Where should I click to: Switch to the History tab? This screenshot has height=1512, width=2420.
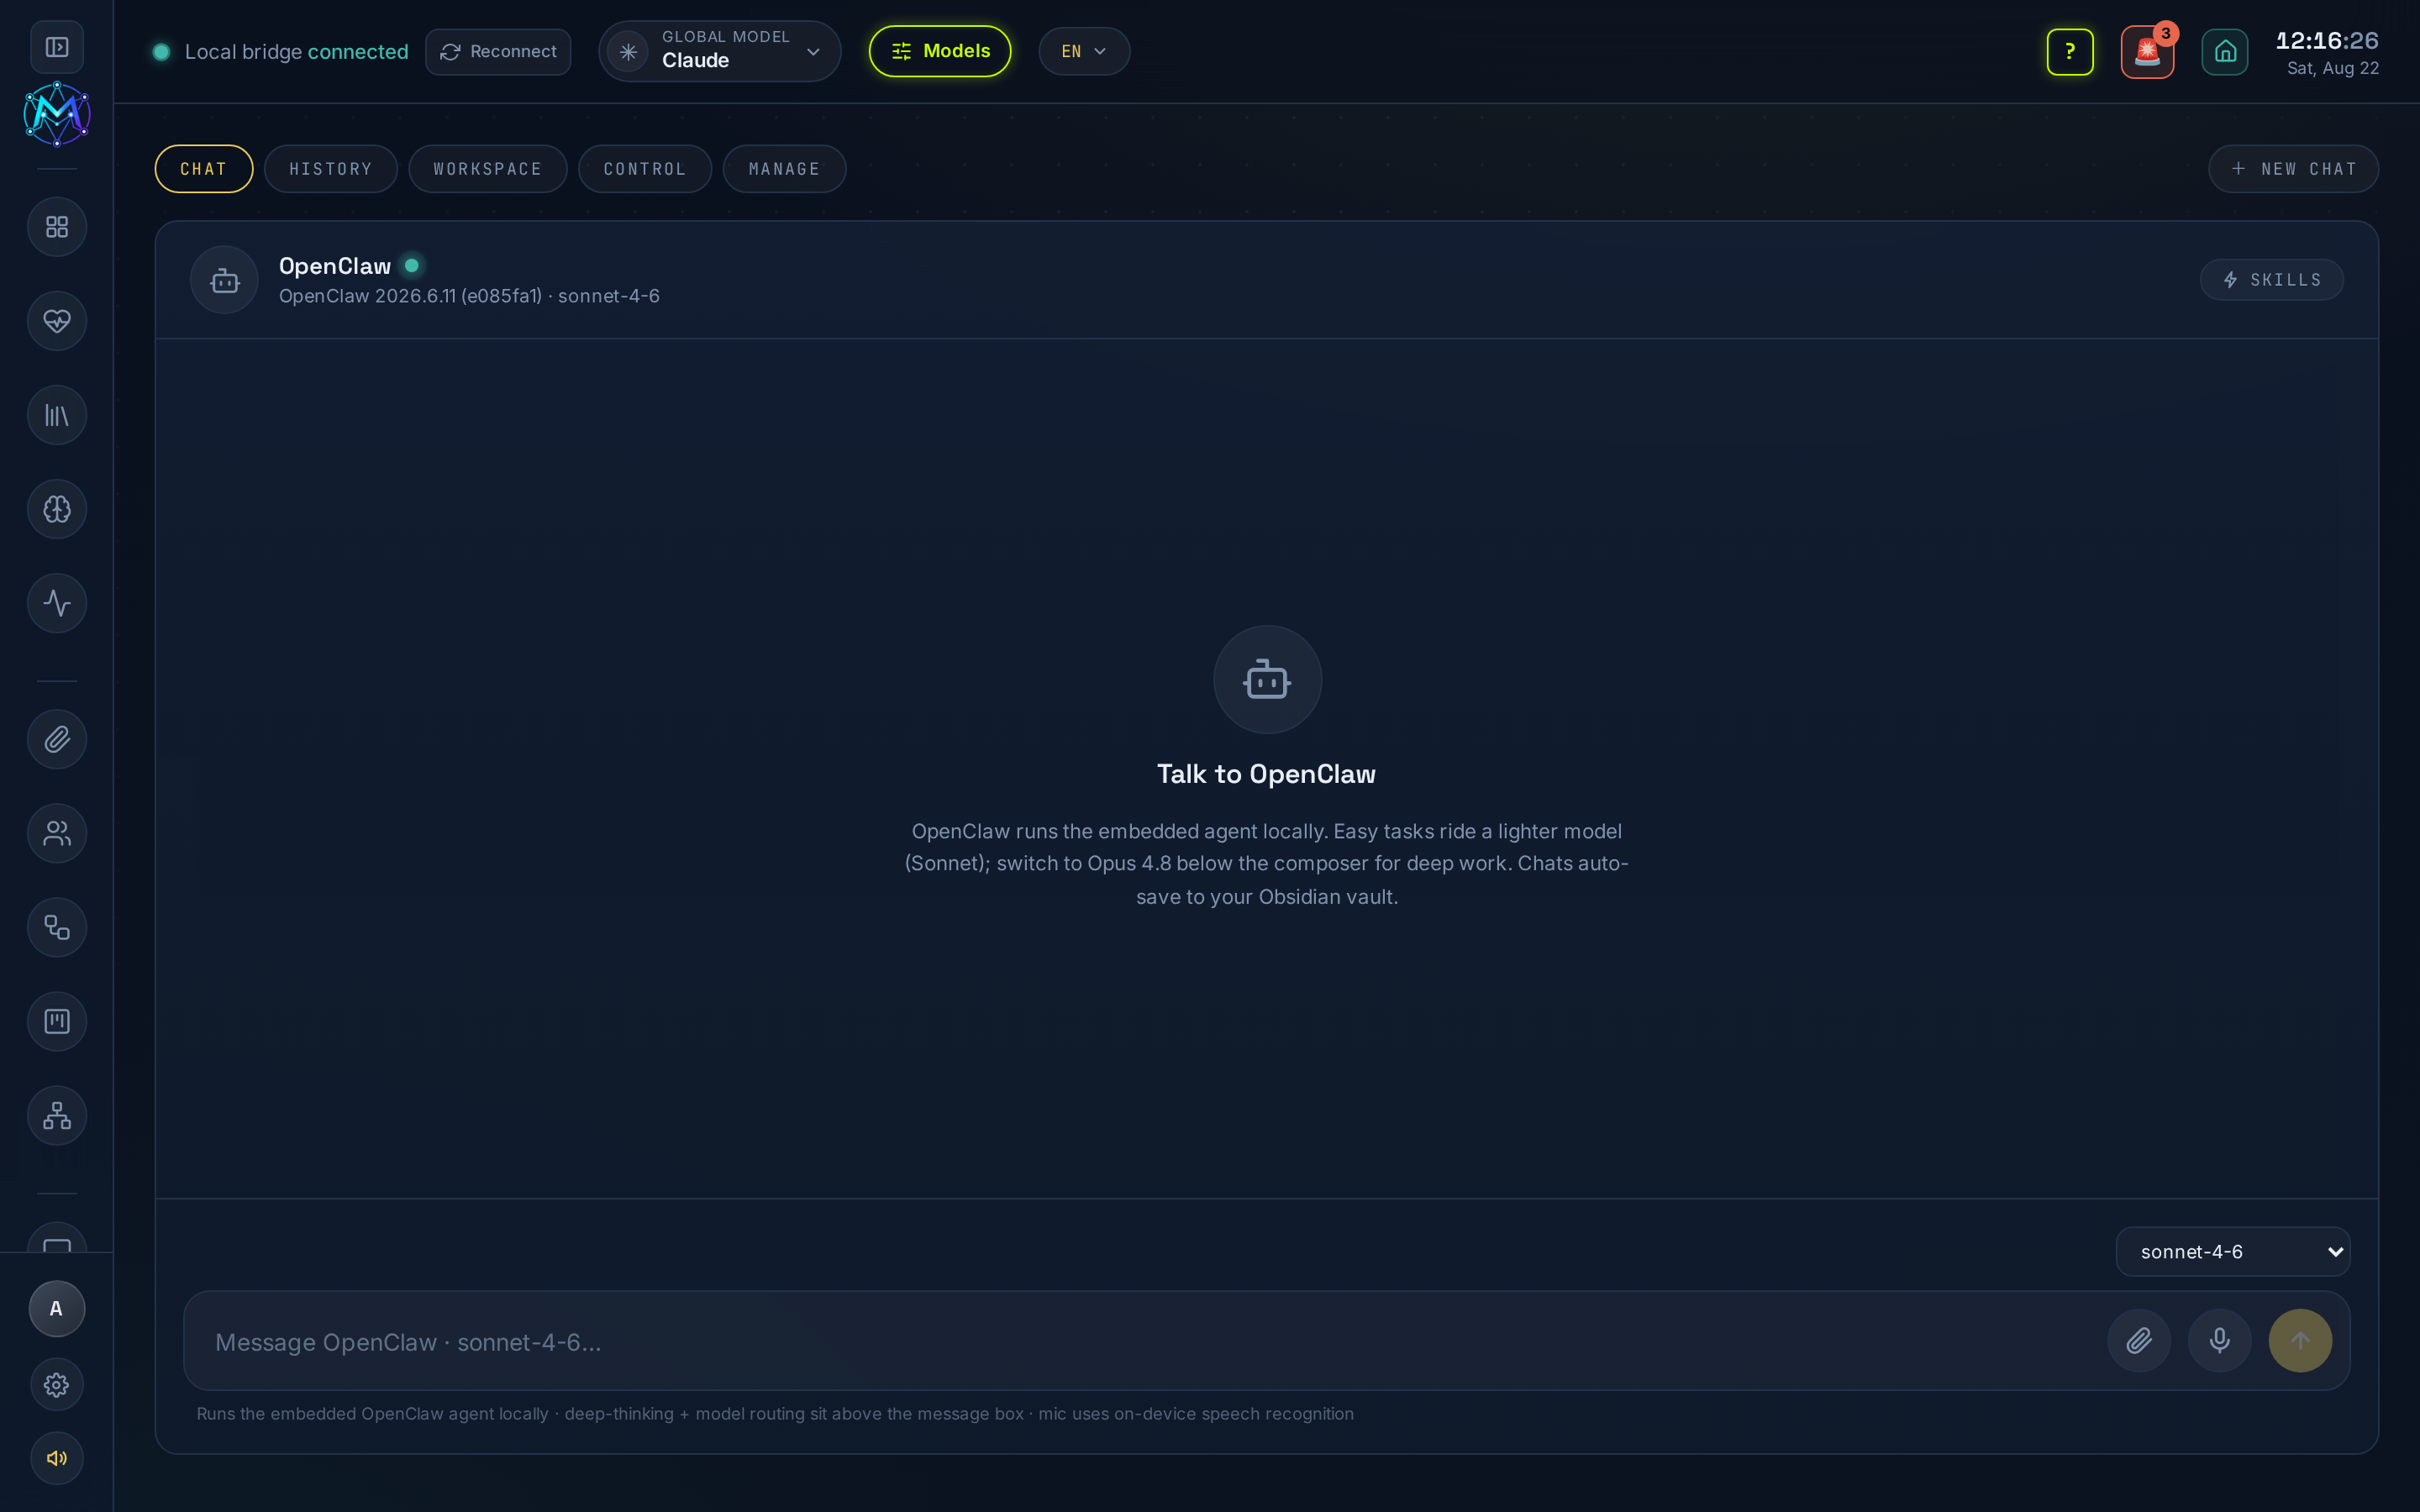coord(331,169)
